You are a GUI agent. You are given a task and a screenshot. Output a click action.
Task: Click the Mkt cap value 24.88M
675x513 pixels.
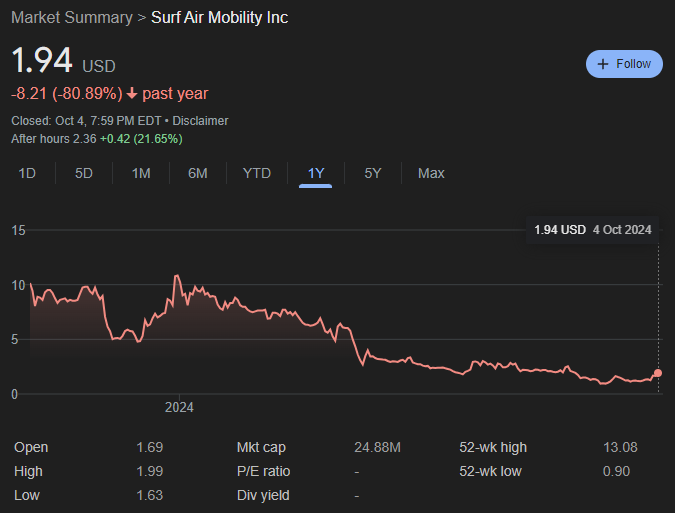378,448
